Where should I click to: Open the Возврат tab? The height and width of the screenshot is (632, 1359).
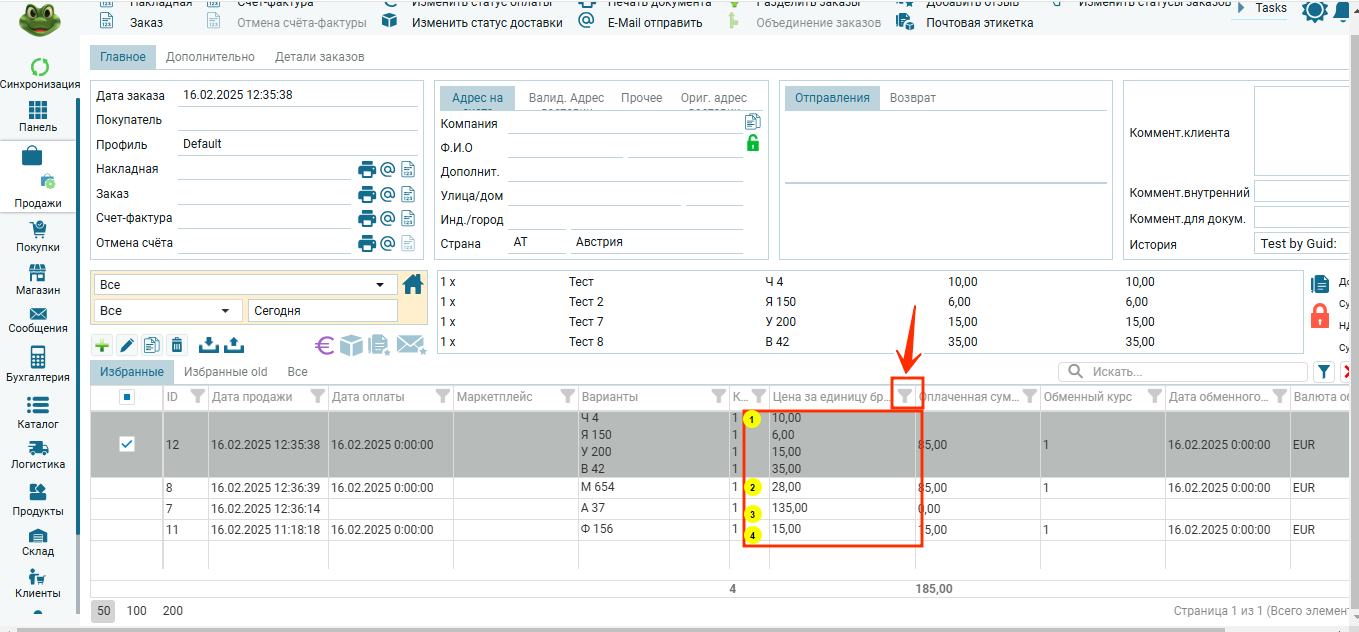912,98
